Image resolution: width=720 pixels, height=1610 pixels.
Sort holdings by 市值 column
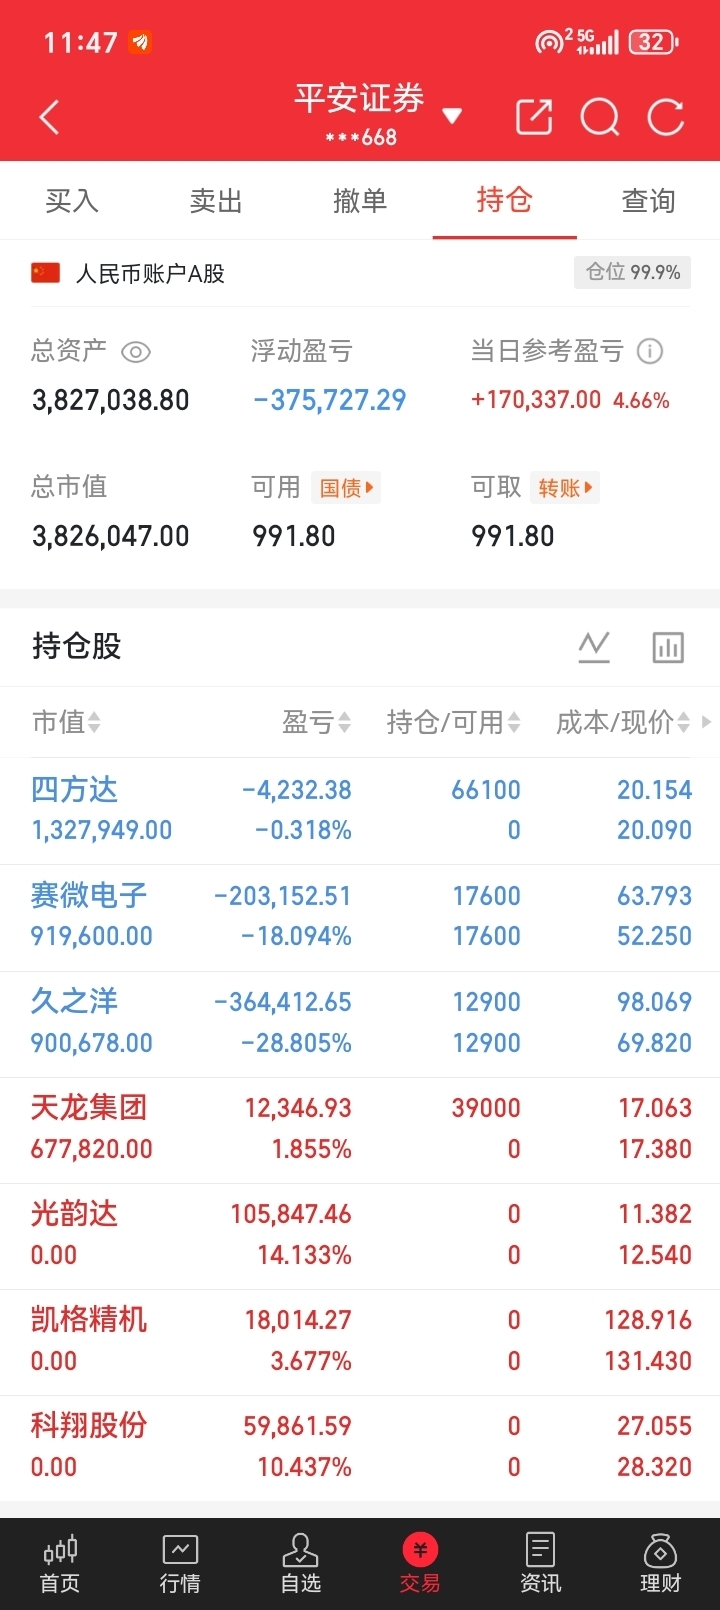coord(66,722)
